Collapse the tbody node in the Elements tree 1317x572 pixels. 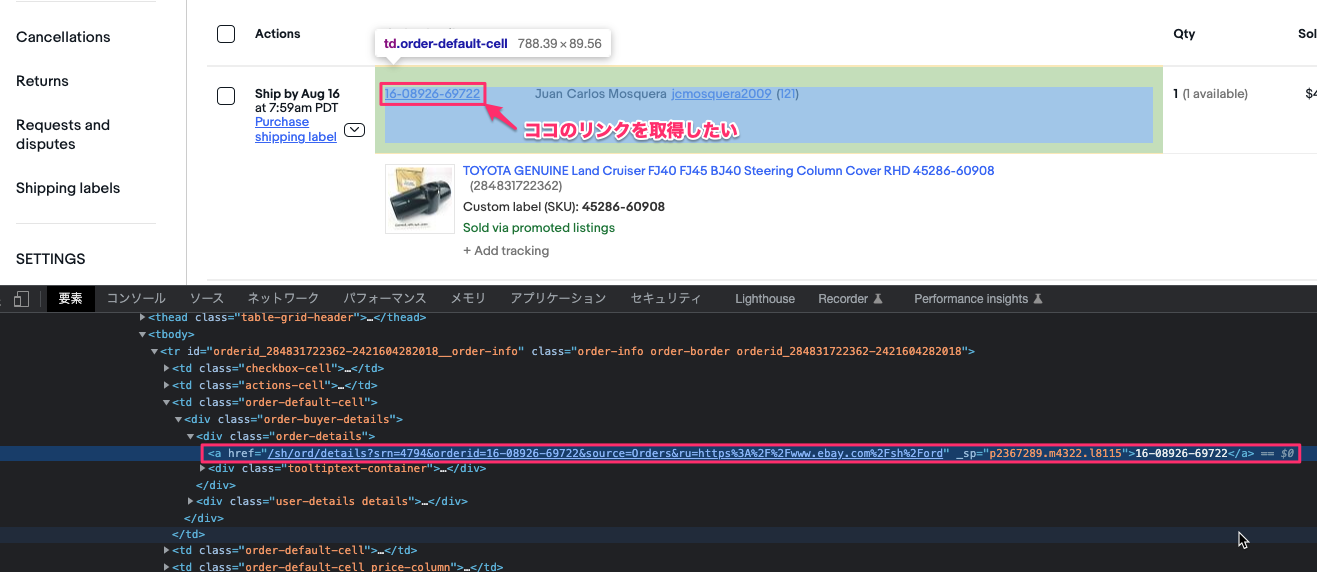(143, 334)
